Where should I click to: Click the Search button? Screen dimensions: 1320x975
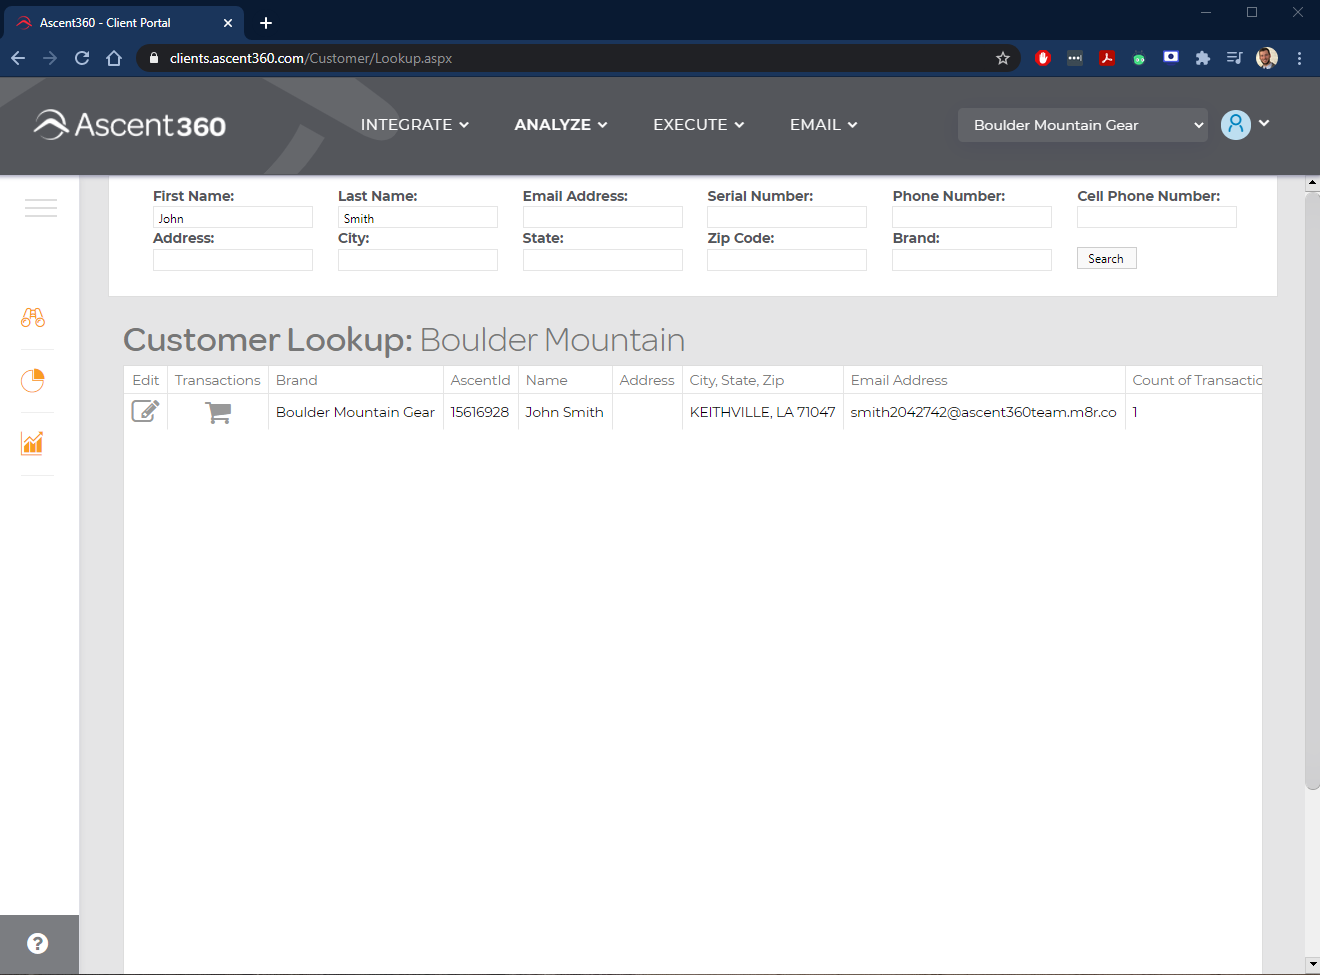click(1106, 258)
